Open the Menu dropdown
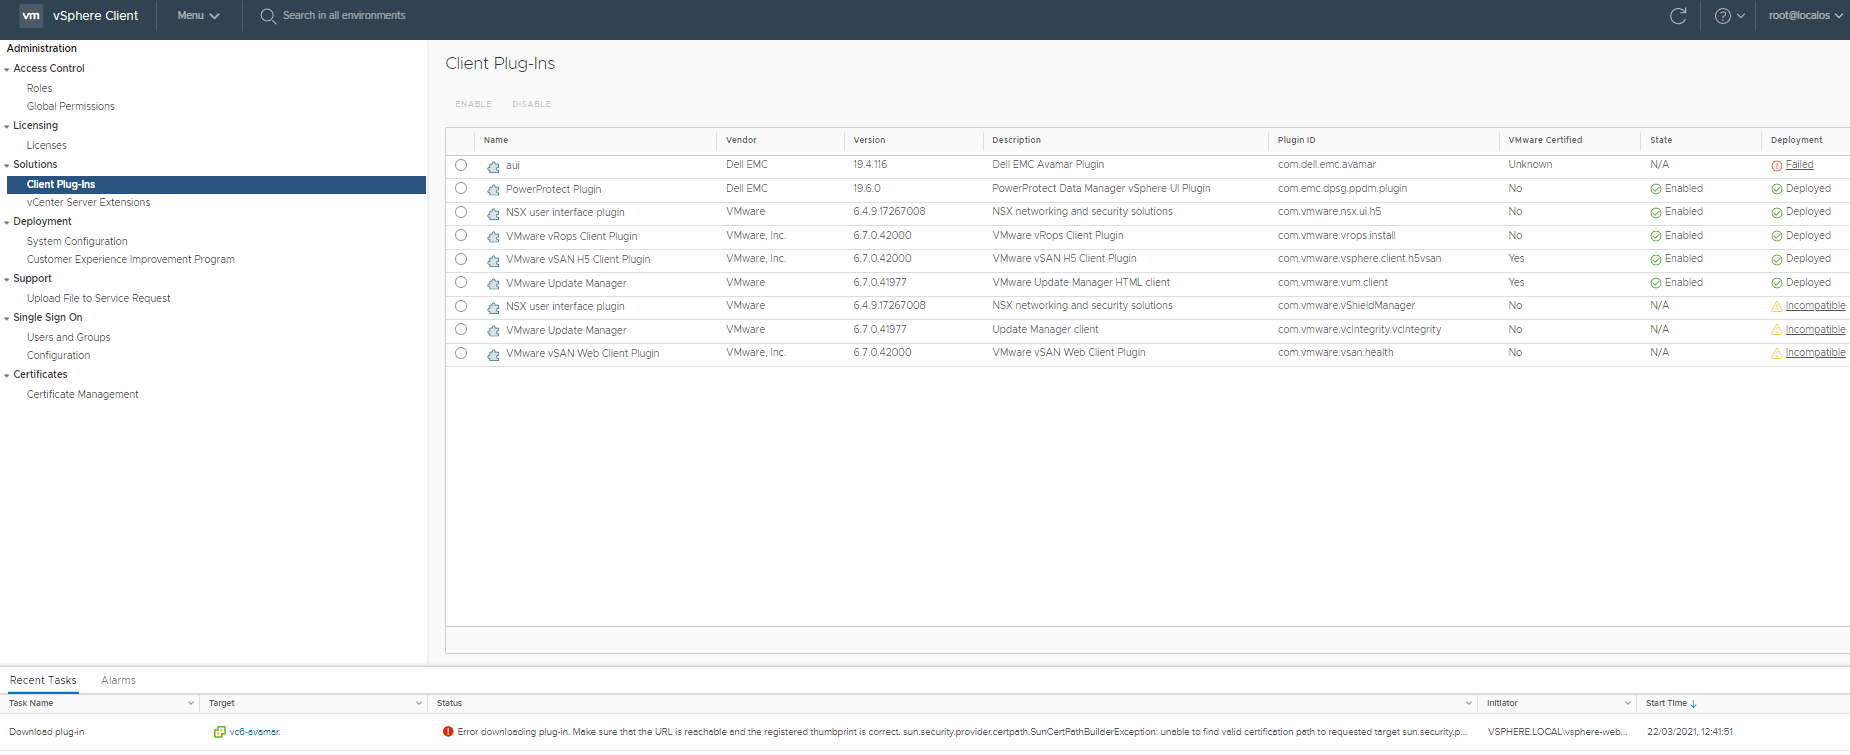 (197, 16)
